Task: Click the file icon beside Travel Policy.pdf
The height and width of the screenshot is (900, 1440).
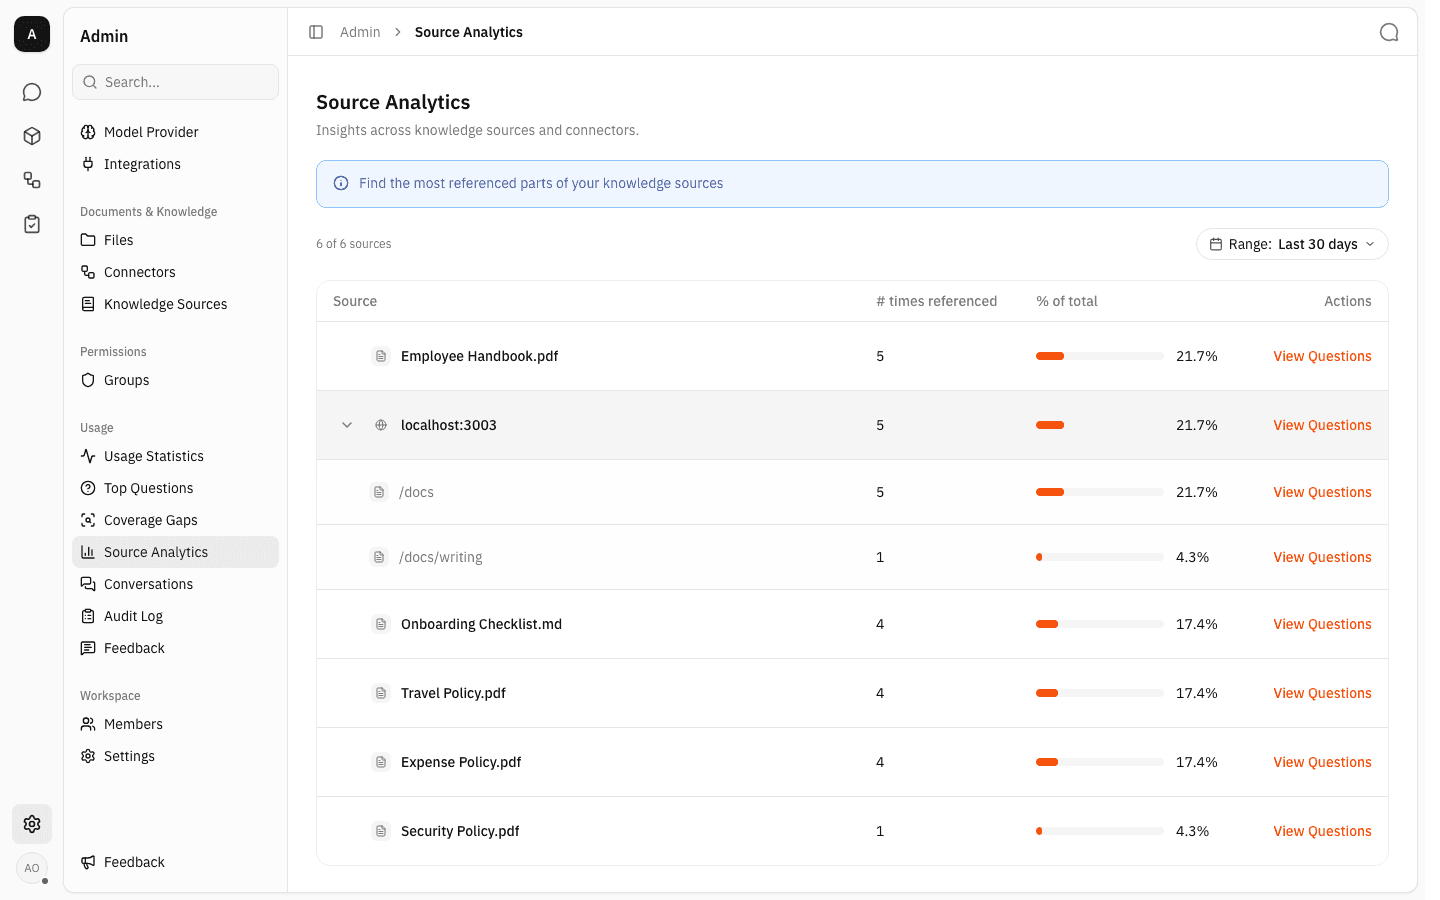Action: 381,693
